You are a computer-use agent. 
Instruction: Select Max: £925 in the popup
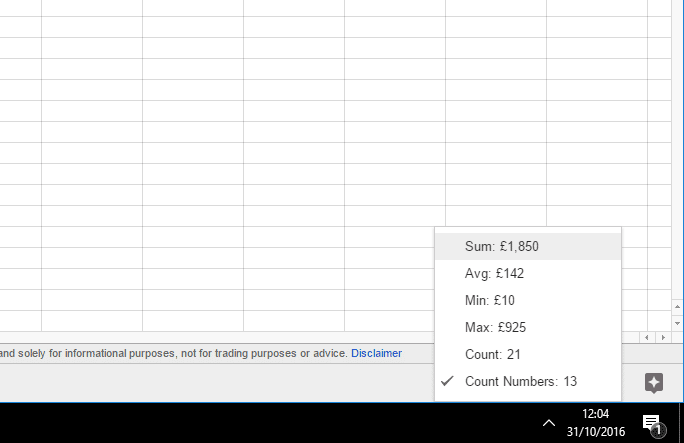pyautogui.click(x=528, y=327)
